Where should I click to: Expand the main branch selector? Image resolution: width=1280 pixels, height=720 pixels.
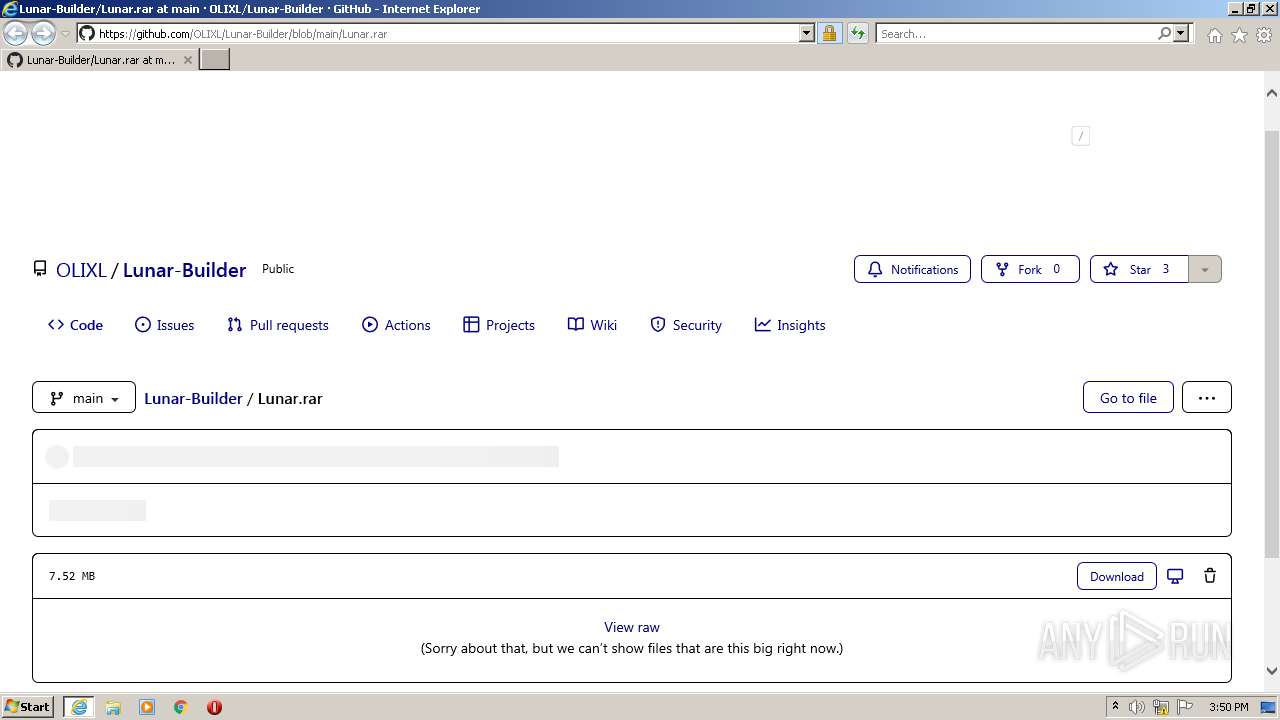click(x=84, y=397)
